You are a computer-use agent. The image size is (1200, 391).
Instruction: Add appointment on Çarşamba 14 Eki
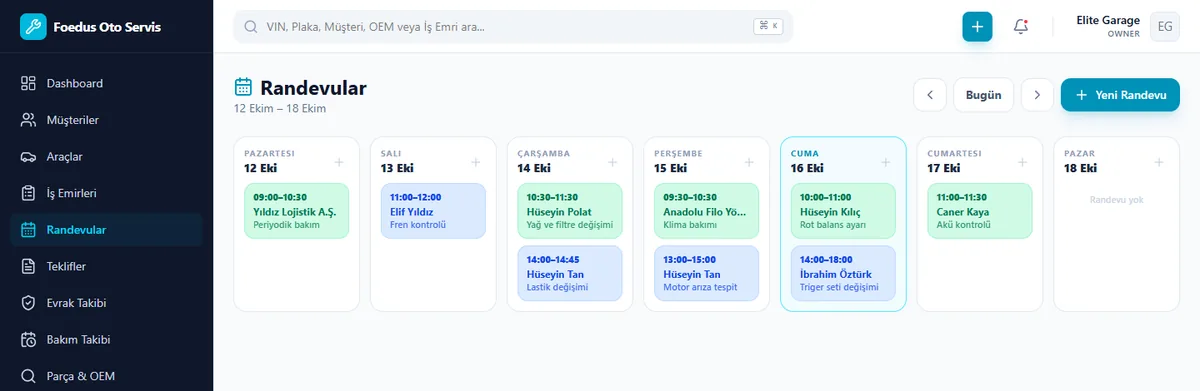click(612, 162)
